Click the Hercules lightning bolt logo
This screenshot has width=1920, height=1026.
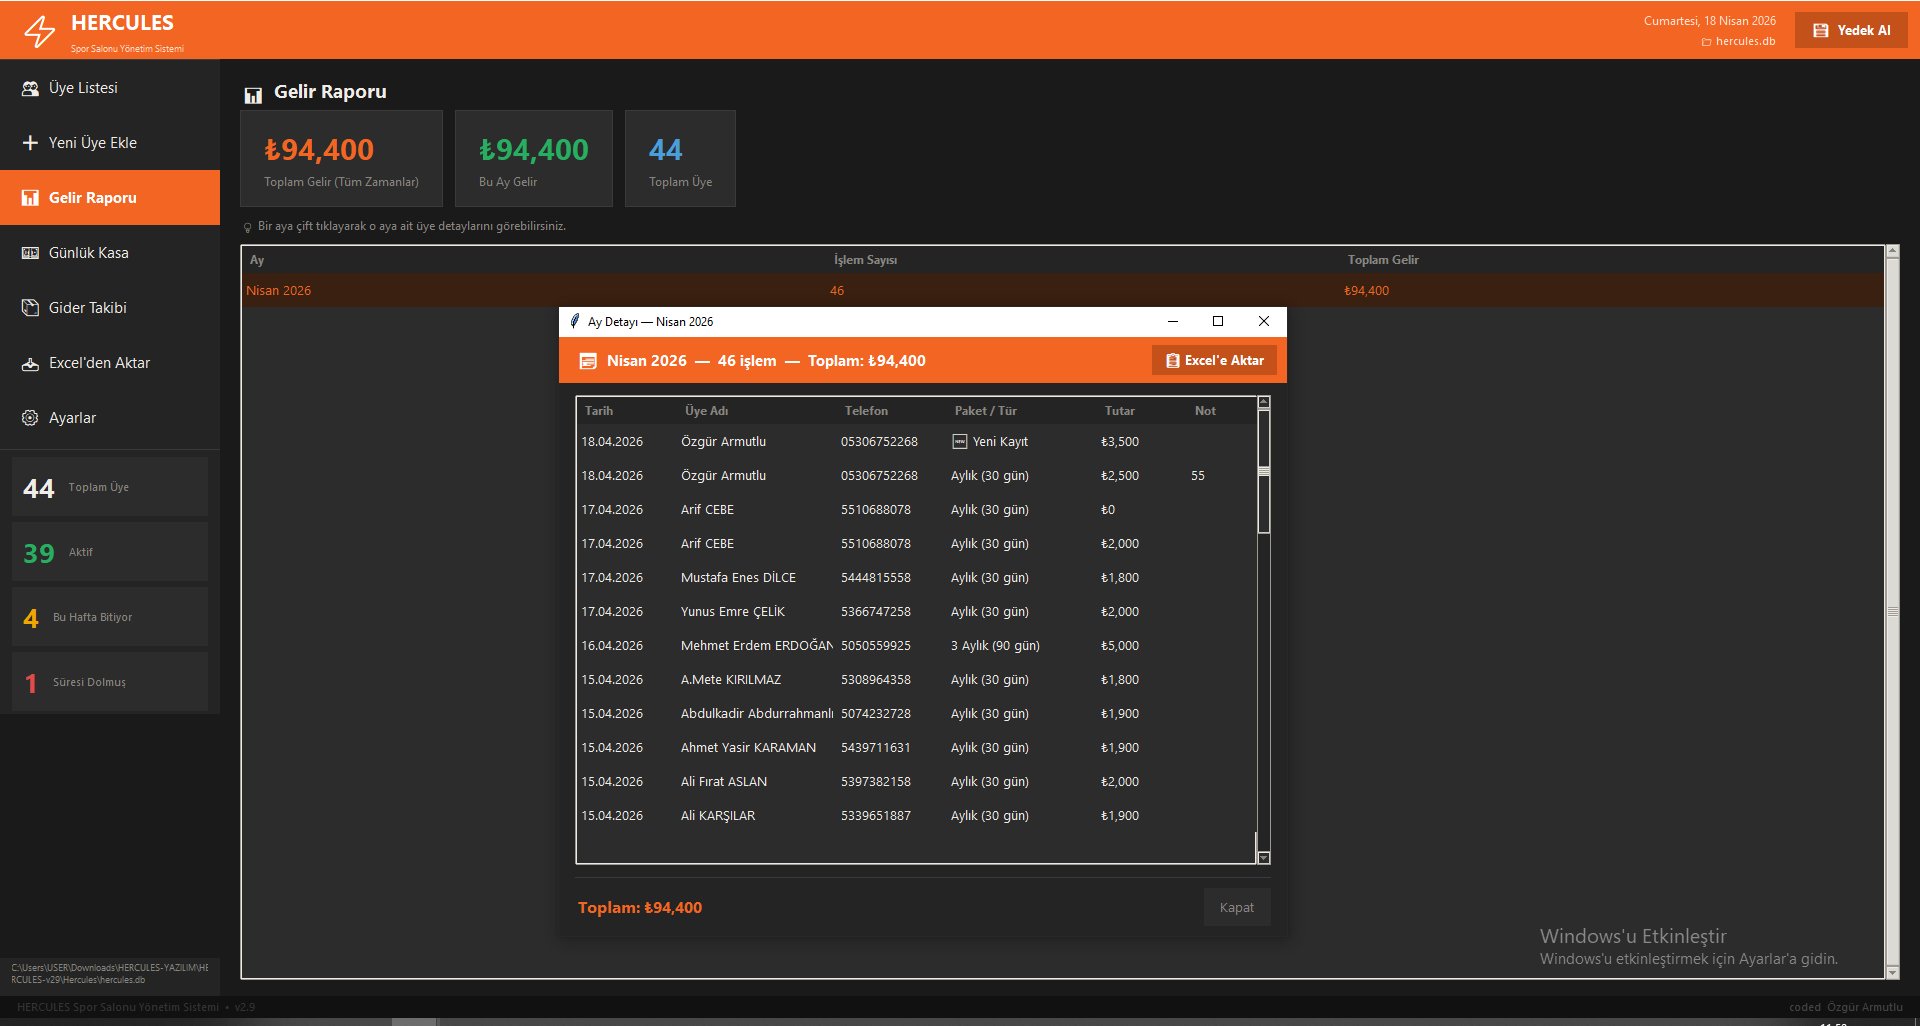(40, 31)
